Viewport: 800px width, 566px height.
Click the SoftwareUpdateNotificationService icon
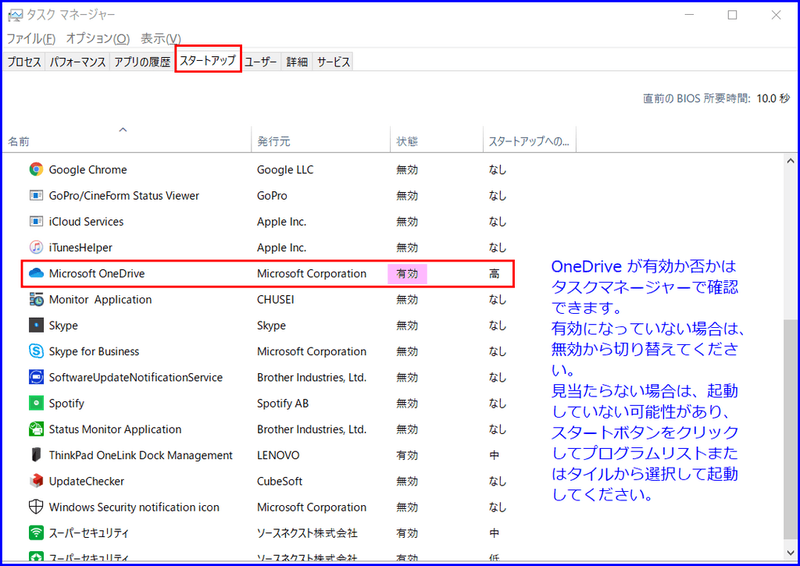36,377
